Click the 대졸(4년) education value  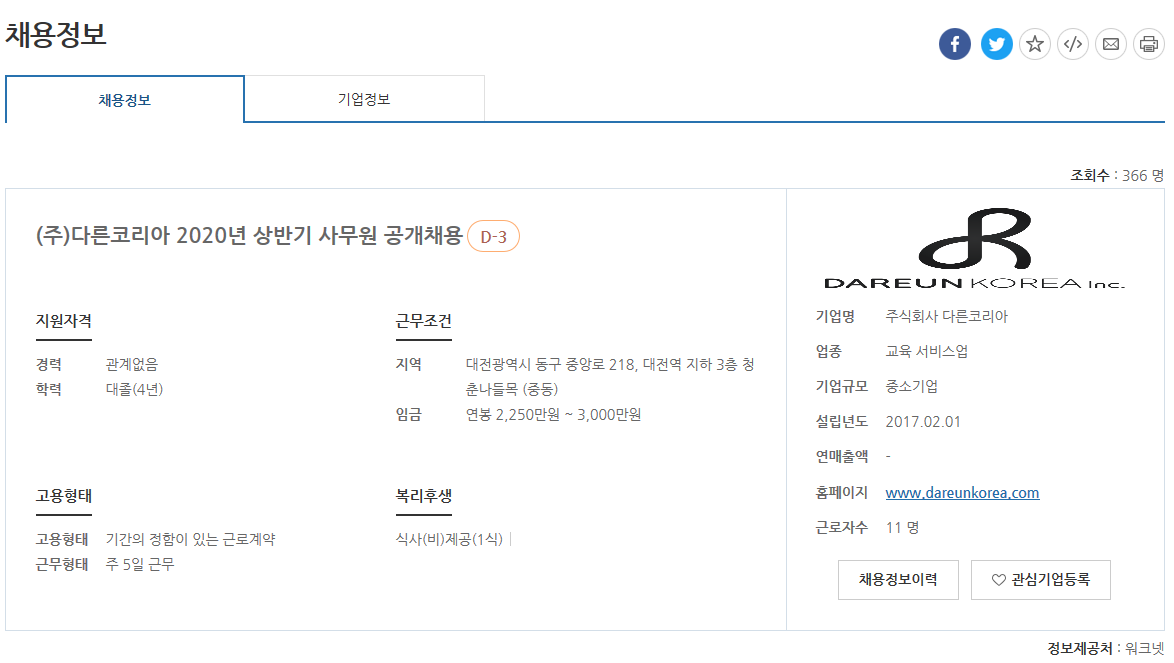click(135, 389)
